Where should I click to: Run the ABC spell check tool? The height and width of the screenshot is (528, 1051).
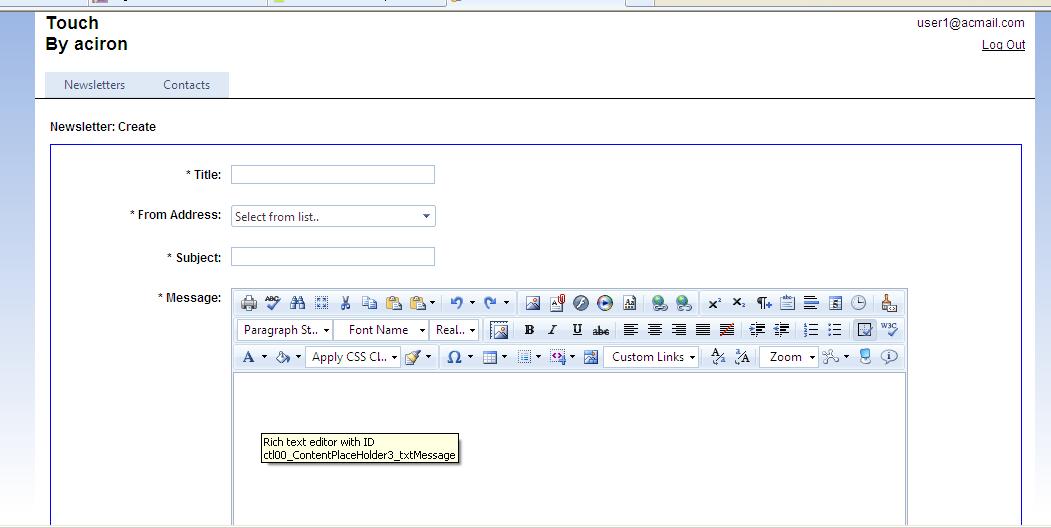273,303
